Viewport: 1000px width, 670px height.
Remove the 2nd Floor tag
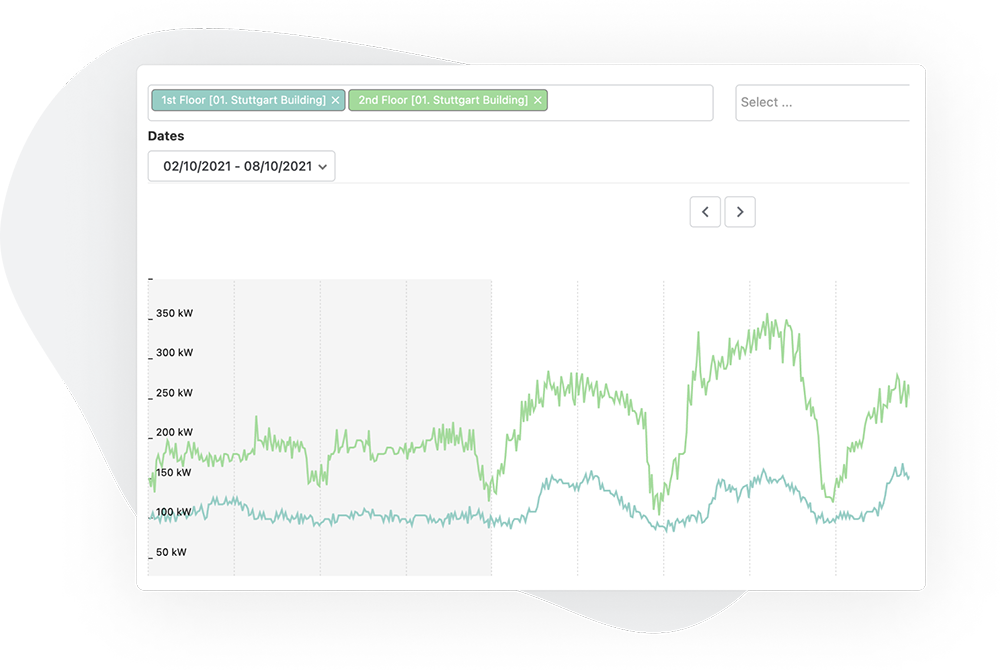pyautogui.click(x=538, y=101)
